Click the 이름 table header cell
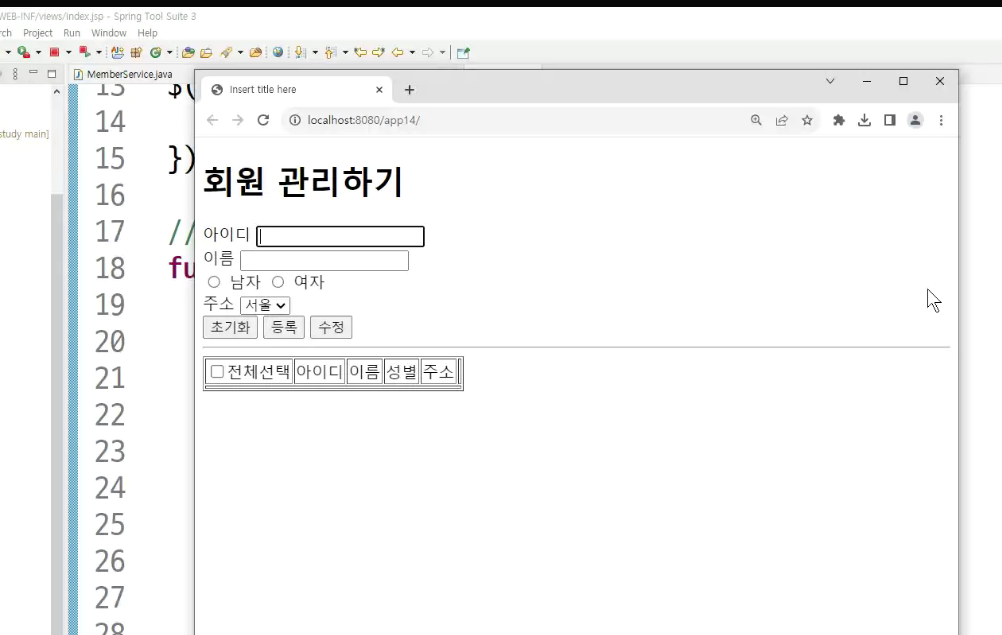 click(364, 372)
